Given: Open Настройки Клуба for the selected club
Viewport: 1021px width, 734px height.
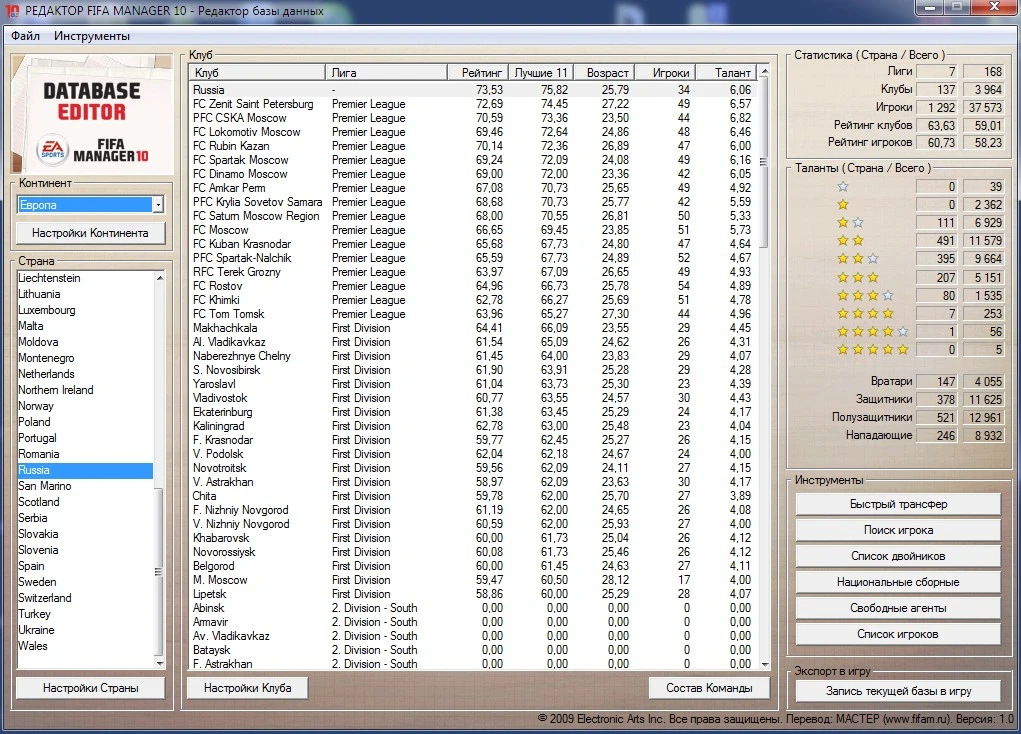Looking at the screenshot, I should pyautogui.click(x=246, y=688).
